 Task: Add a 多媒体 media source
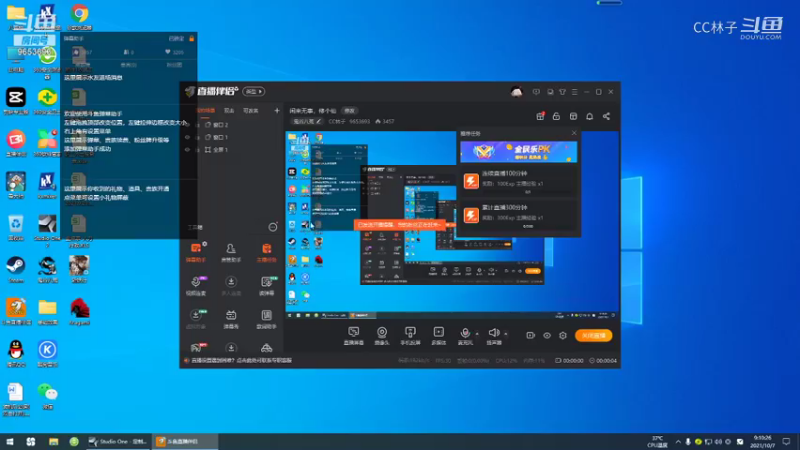[x=439, y=336]
